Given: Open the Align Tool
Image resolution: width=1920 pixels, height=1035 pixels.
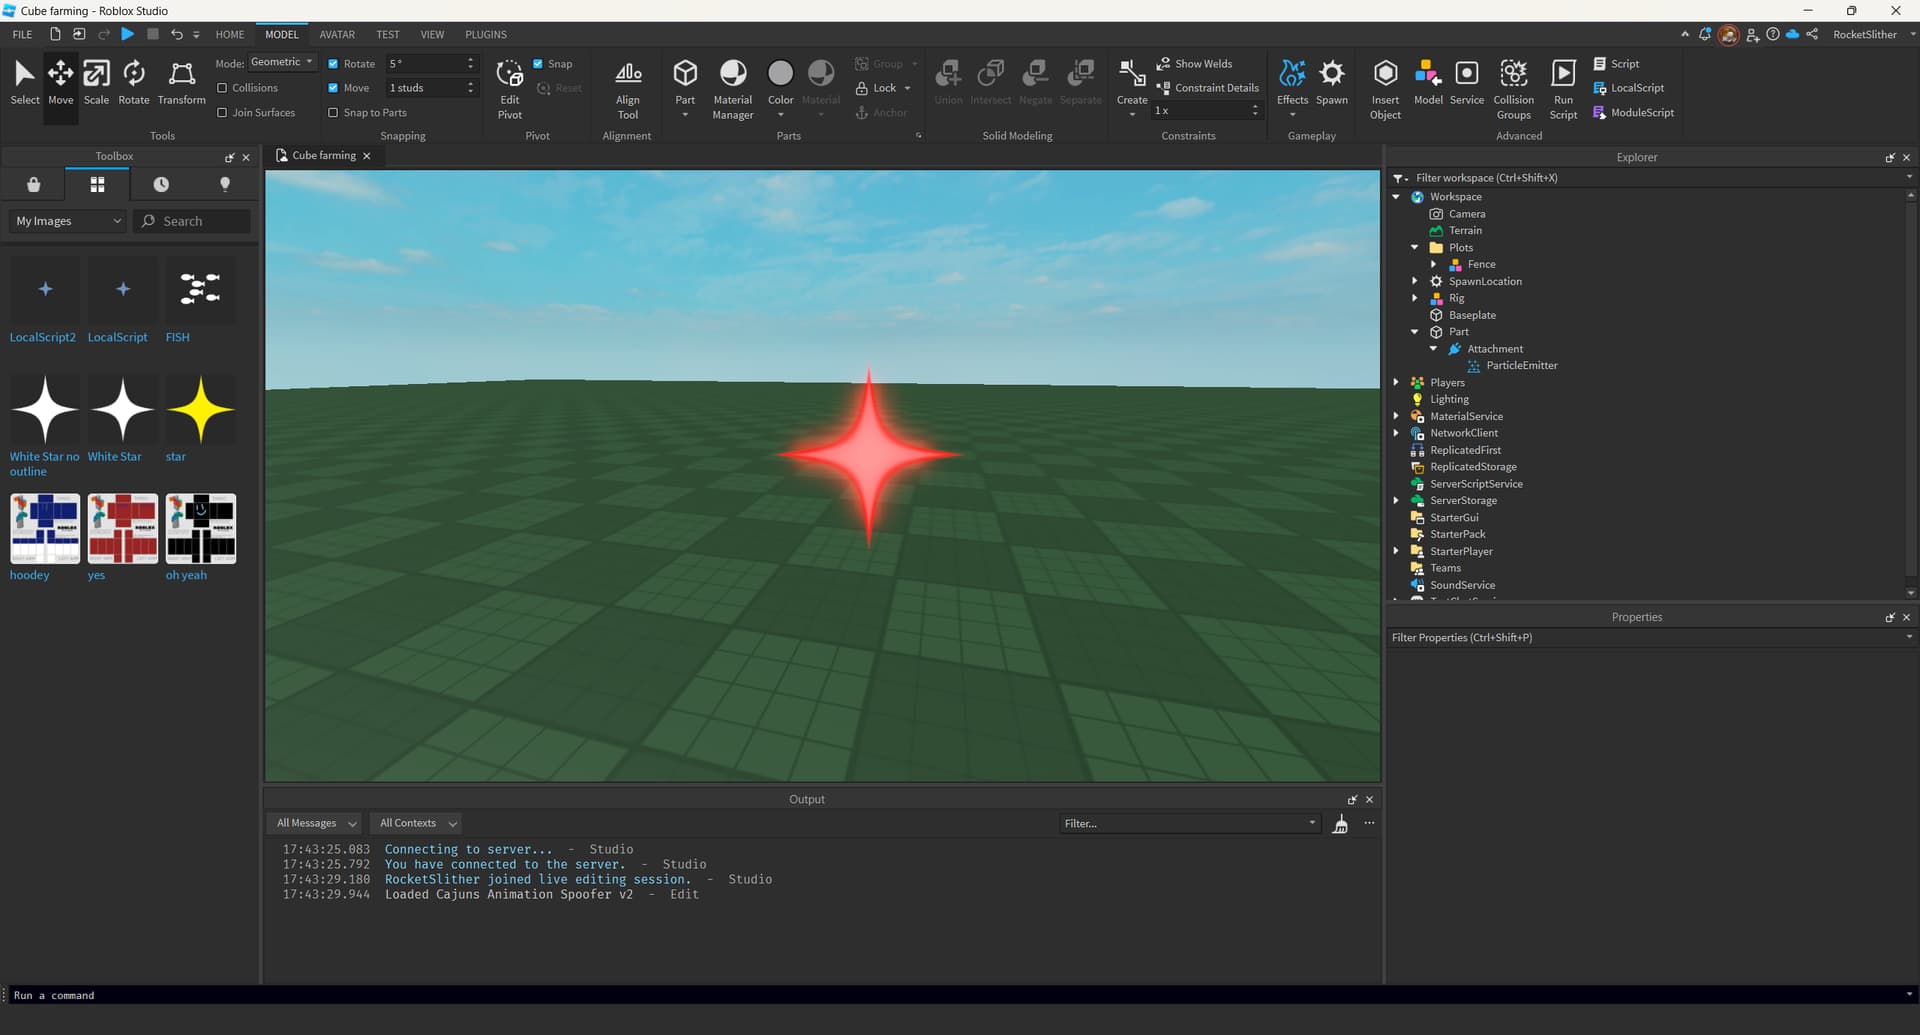Looking at the screenshot, I should (628, 85).
